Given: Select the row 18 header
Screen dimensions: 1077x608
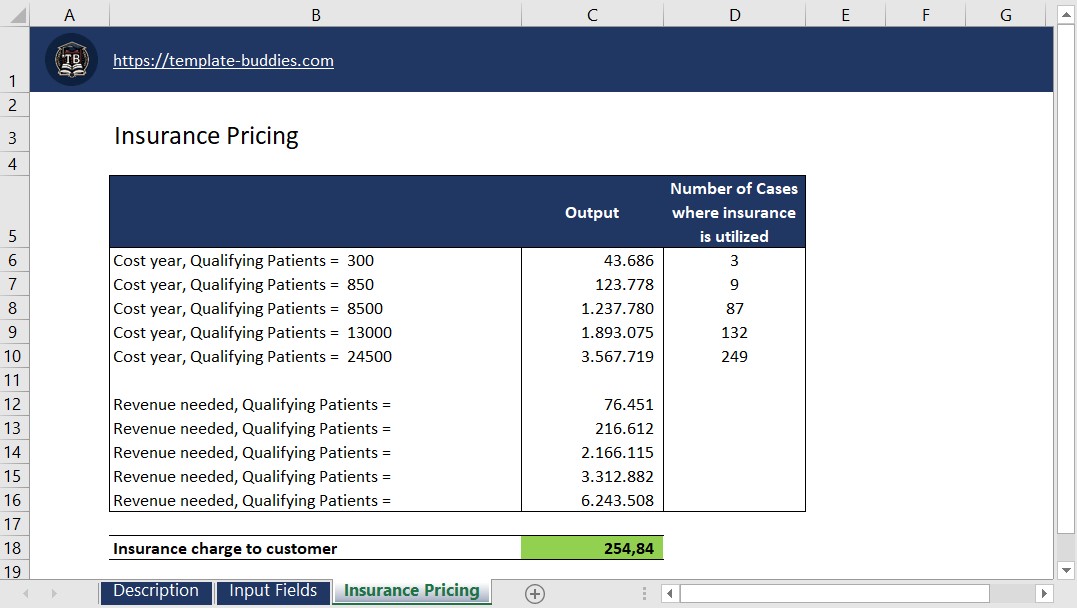Looking at the screenshot, I should point(13,548).
